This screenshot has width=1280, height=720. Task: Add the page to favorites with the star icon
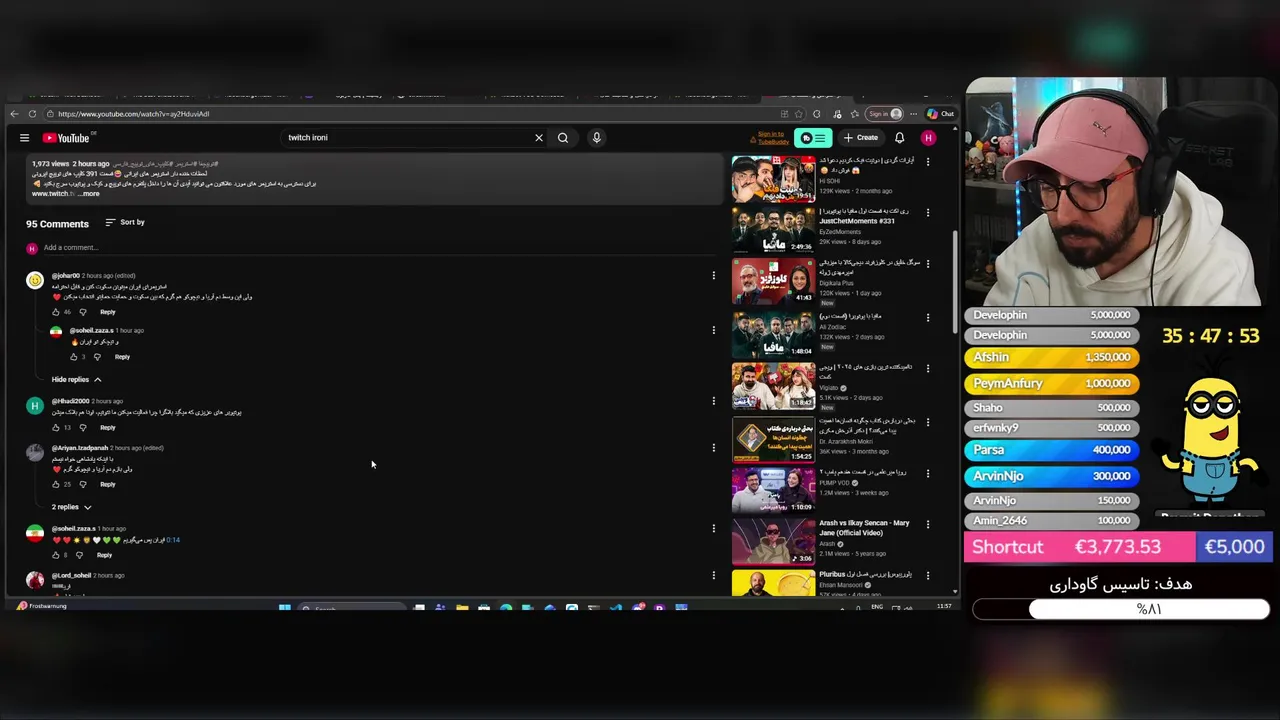(798, 114)
